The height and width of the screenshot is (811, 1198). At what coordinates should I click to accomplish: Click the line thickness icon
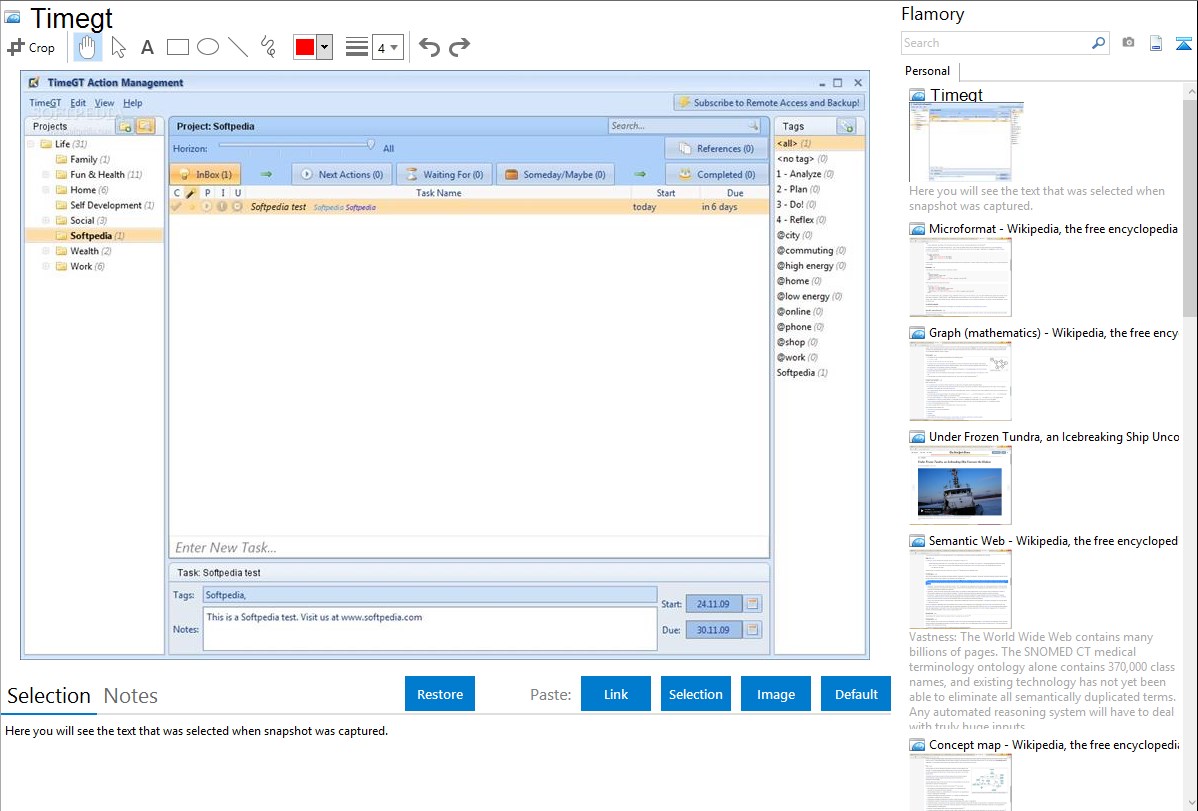point(357,47)
